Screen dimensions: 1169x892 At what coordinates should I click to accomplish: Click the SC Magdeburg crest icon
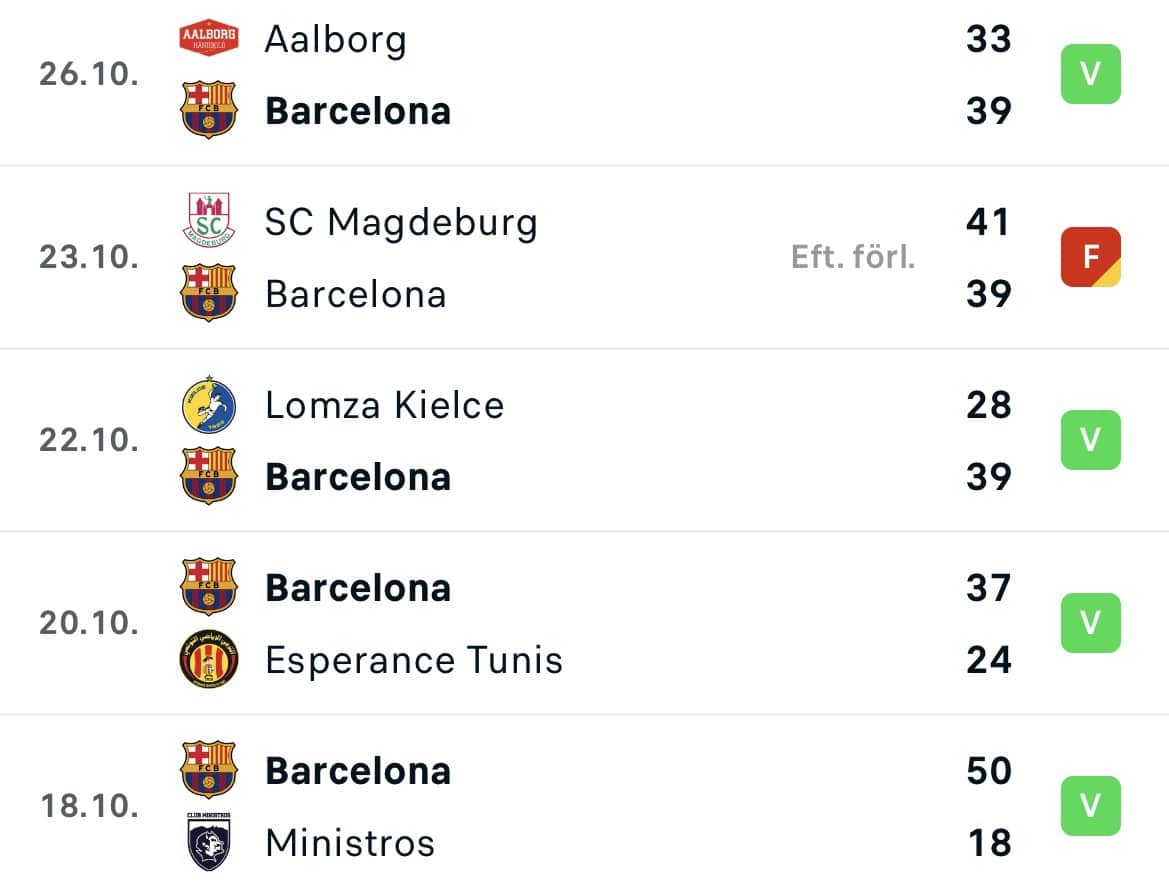[209, 220]
